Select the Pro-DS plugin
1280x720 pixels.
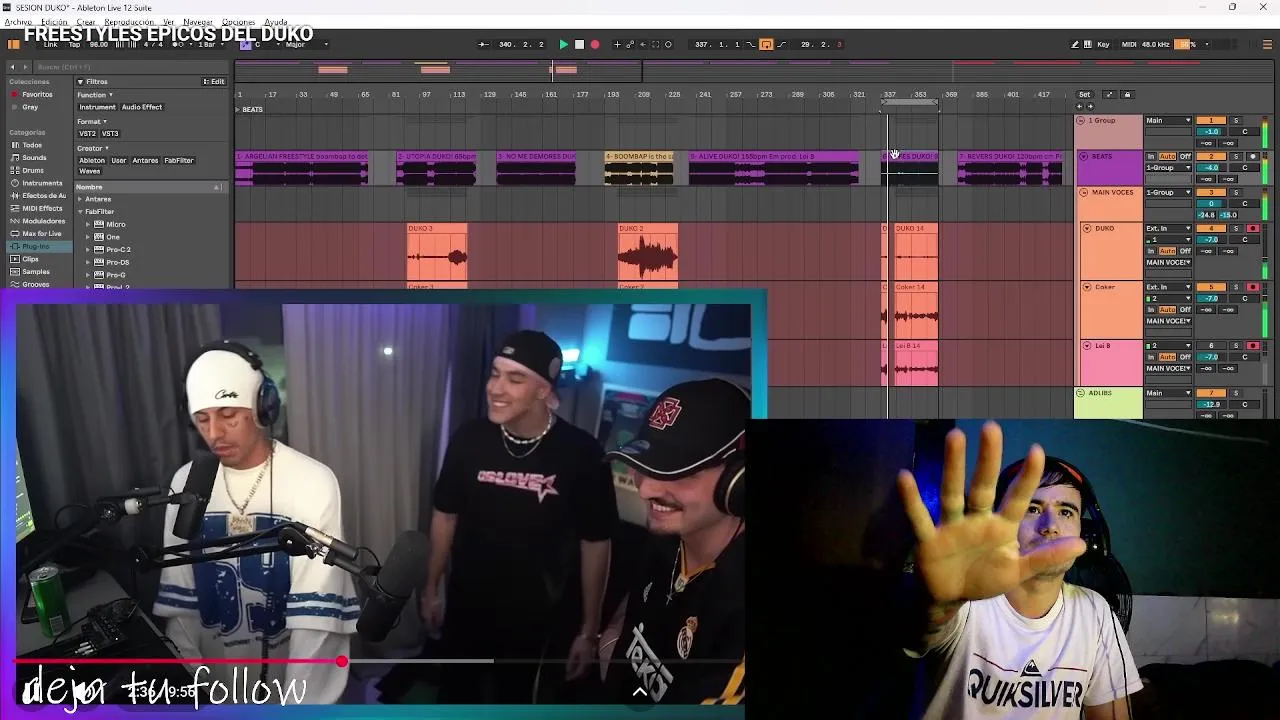[x=118, y=262]
